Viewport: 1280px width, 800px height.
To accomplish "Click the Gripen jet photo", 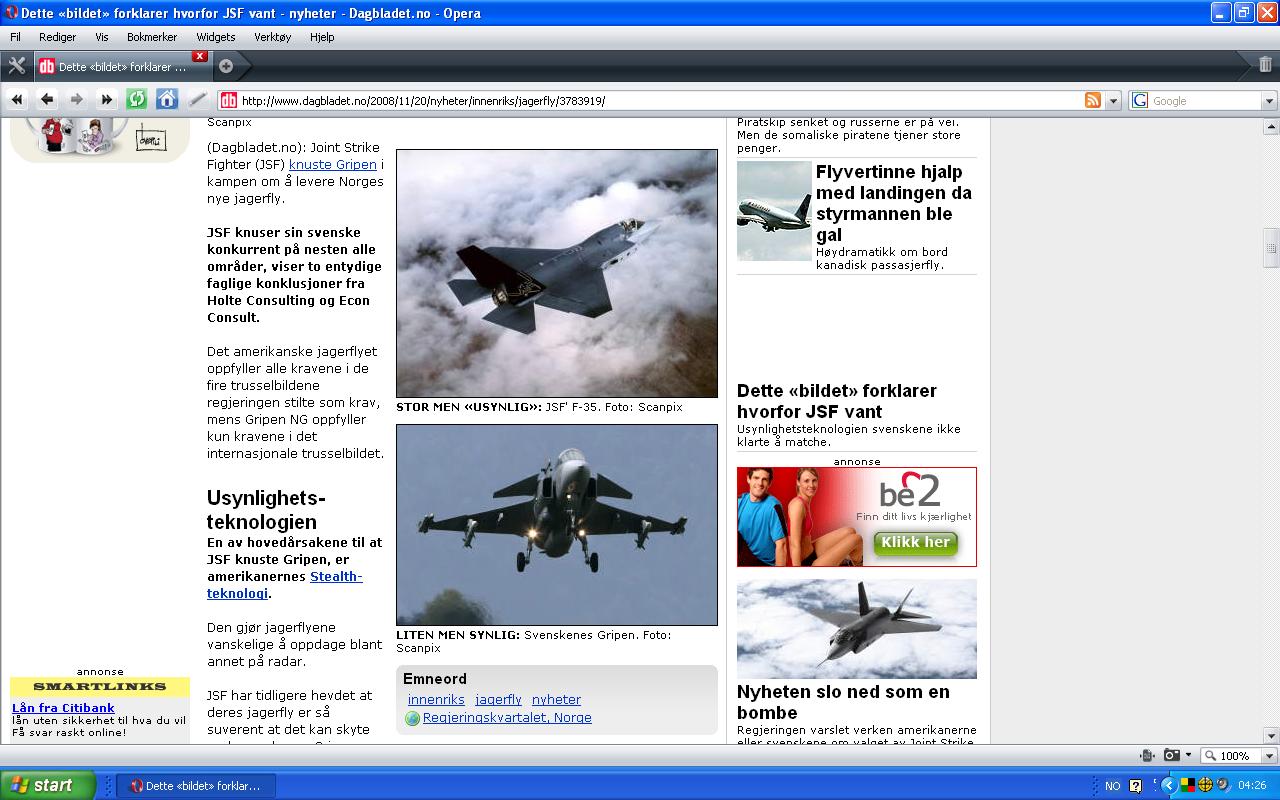I will coord(557,525).
